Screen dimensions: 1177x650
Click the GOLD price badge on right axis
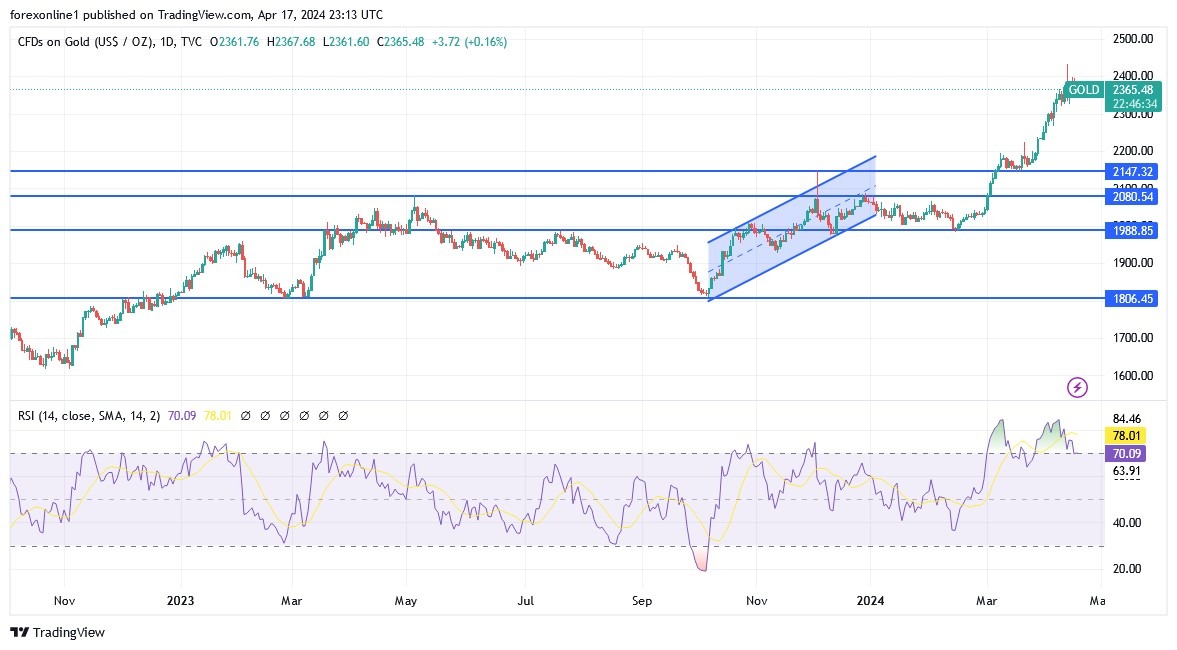tap(1083, 89)
